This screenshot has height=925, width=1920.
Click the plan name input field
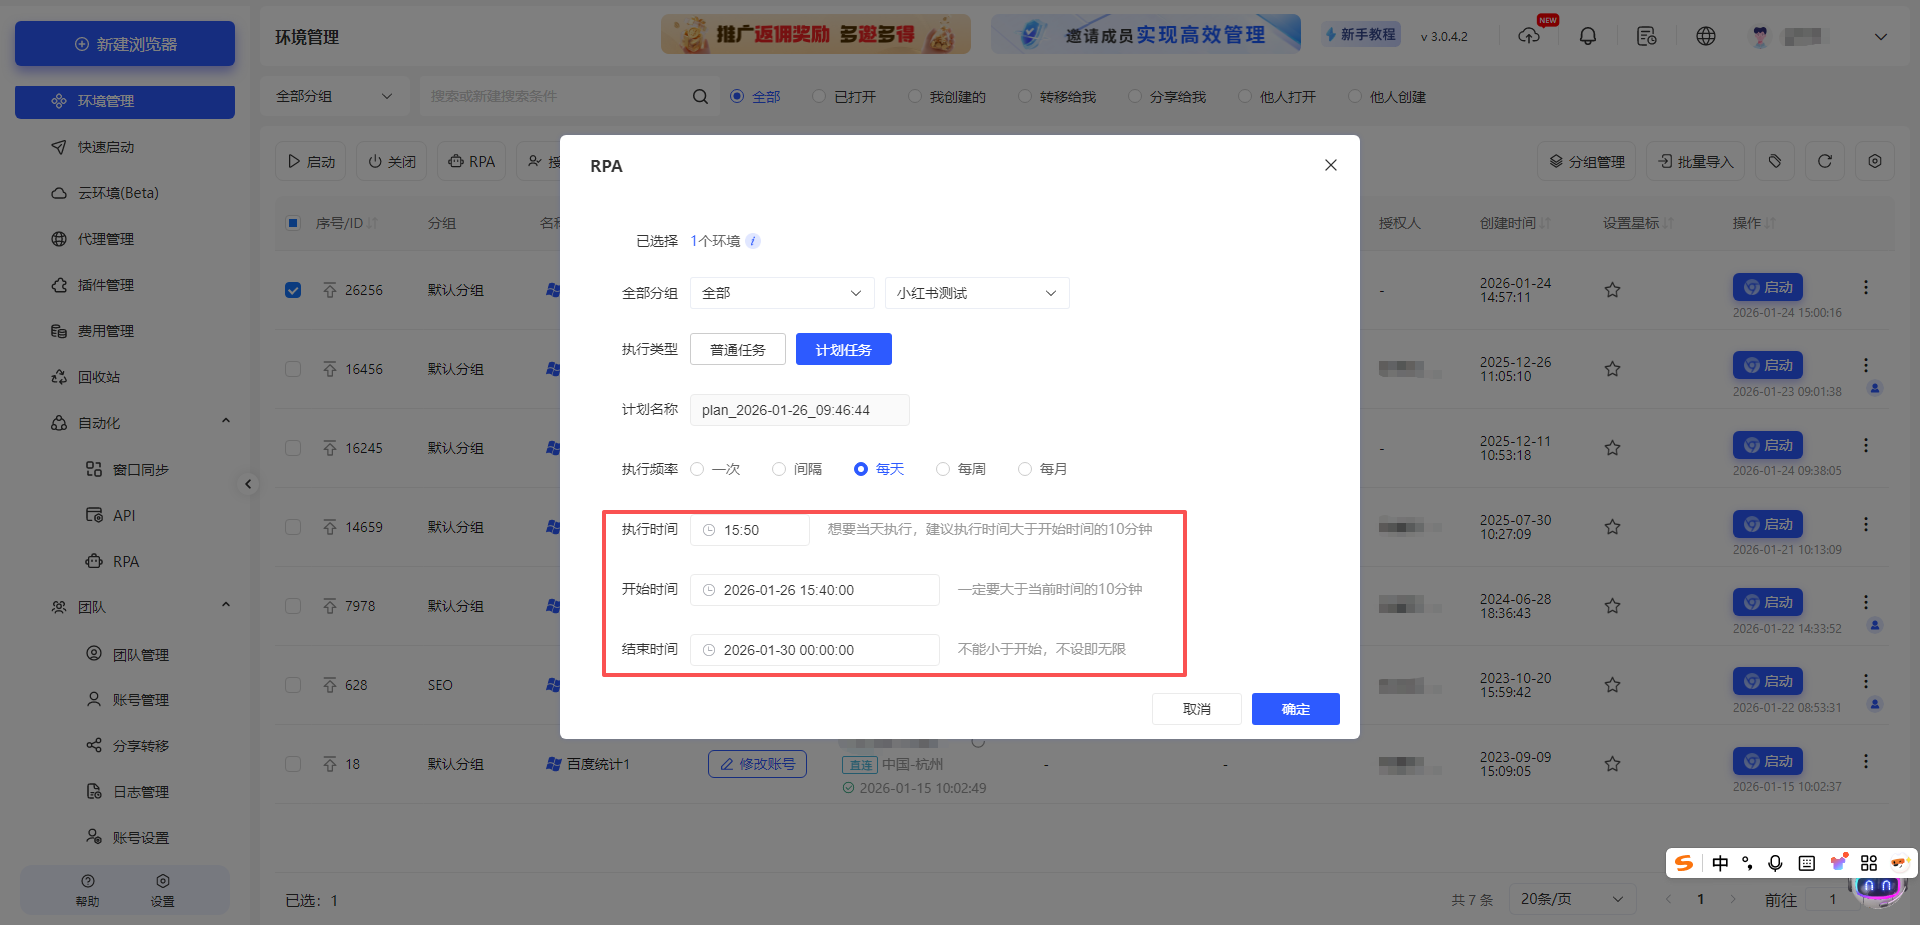click(x=799, y=410)
